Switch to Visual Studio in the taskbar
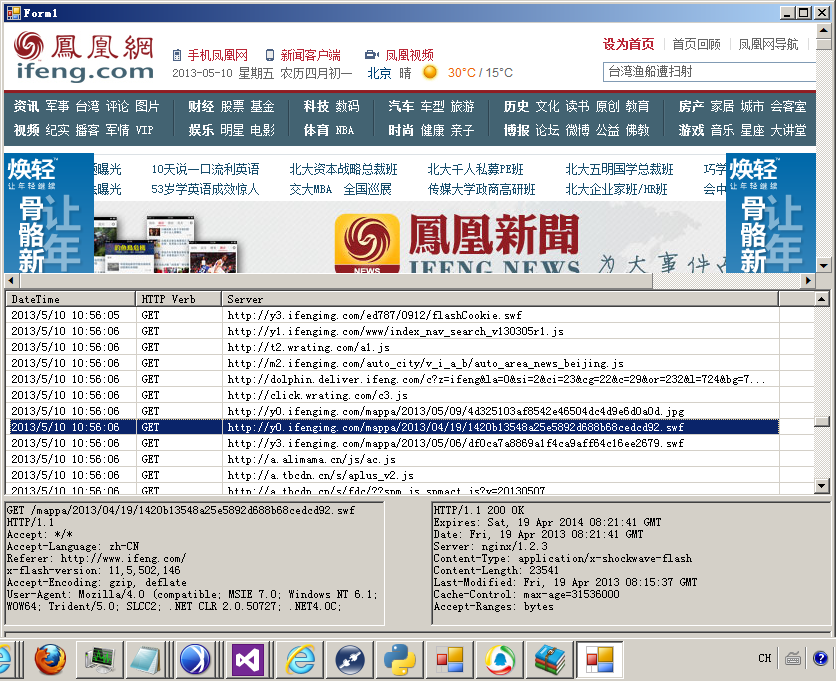This screenshot has height=681, width=836. [x=247, y=660]
